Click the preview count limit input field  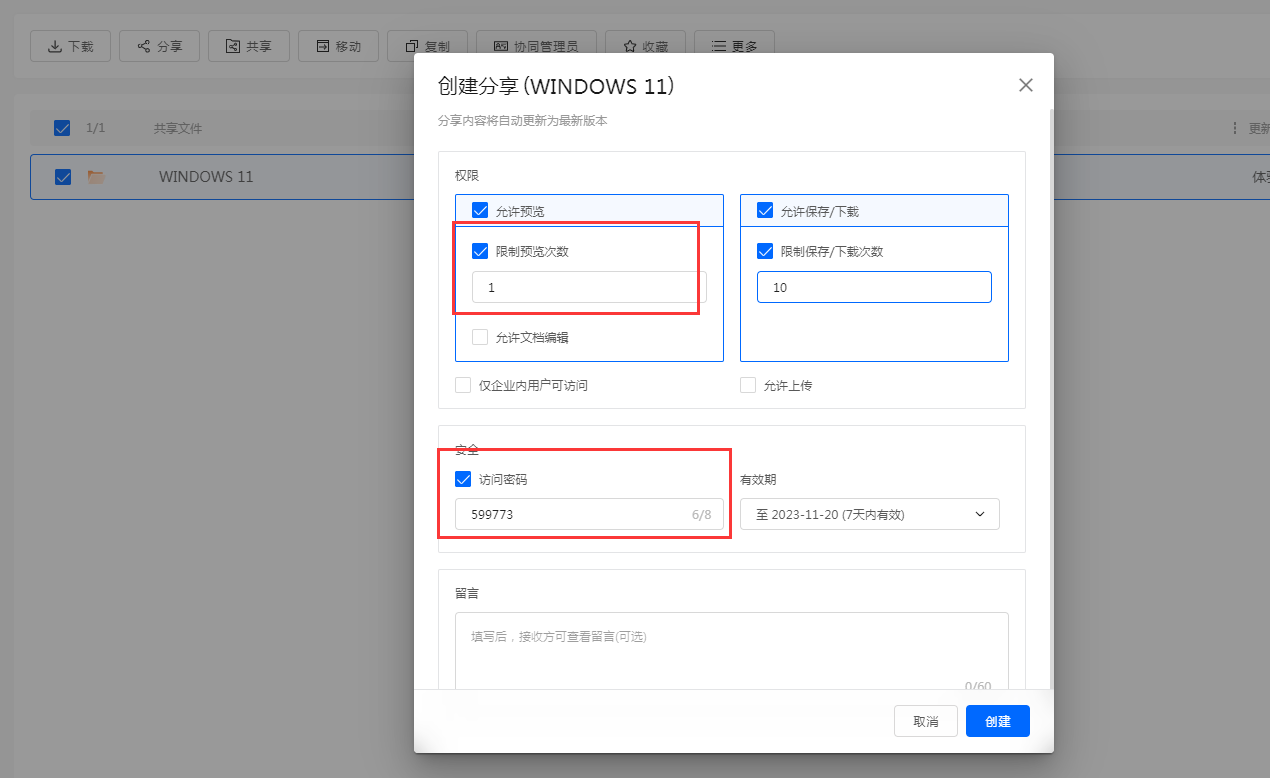[589, 287]
